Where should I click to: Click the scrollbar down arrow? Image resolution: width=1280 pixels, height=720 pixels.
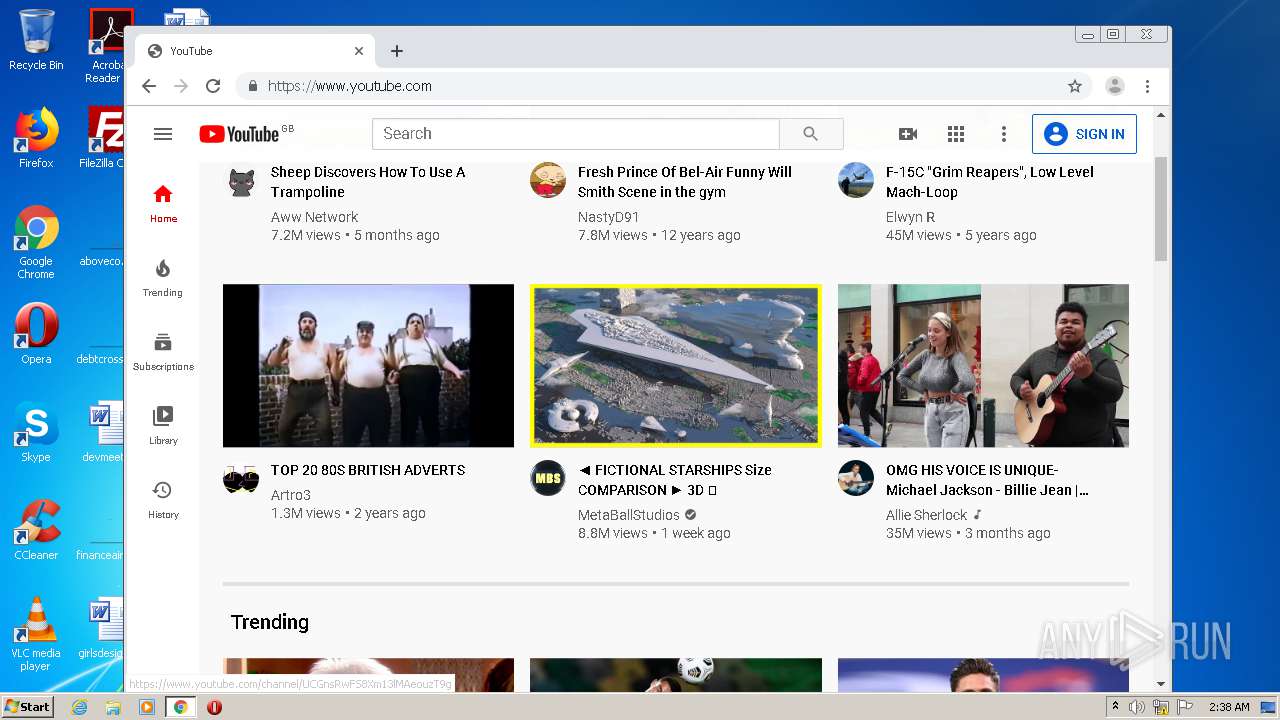(x=1161, y=684)
